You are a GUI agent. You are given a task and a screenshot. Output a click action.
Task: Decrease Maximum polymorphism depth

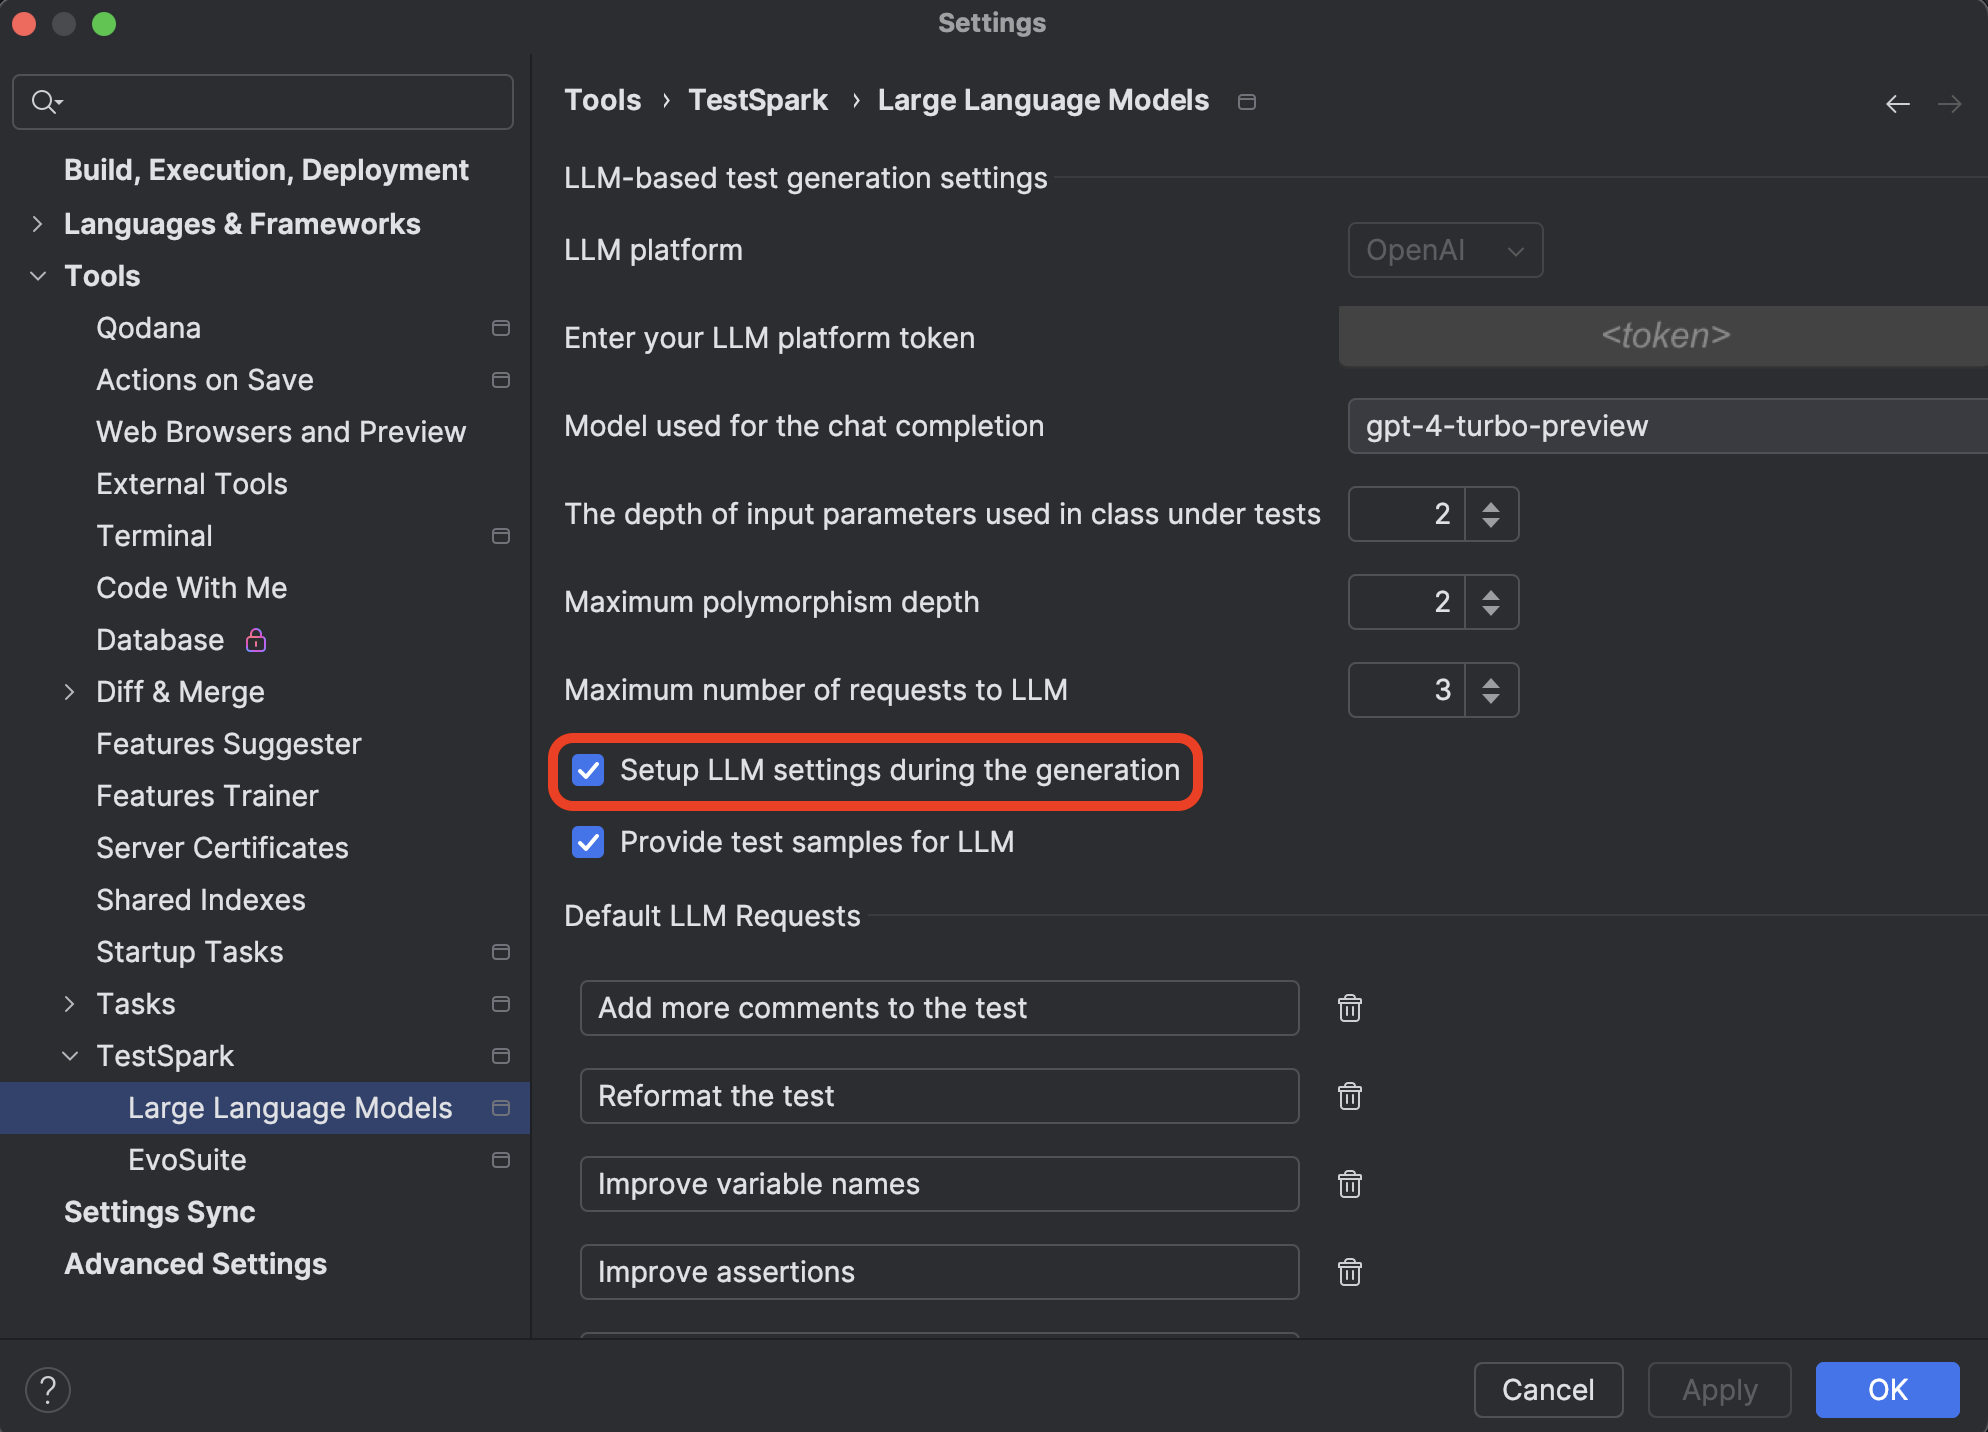(1491, 610)
